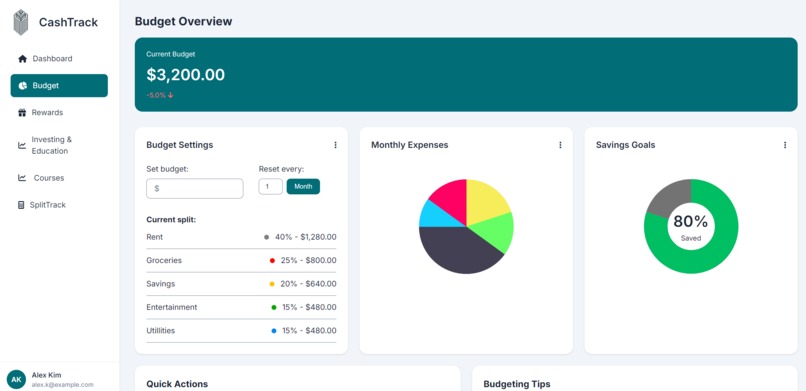The width and height of the screenshot is (806, 391).
Task: Click the Month reset period button
Action: click(303, 187)
